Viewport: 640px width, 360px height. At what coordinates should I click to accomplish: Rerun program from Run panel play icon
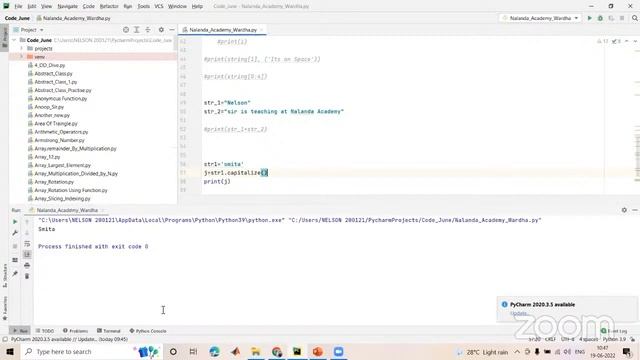tap(15, 222)
